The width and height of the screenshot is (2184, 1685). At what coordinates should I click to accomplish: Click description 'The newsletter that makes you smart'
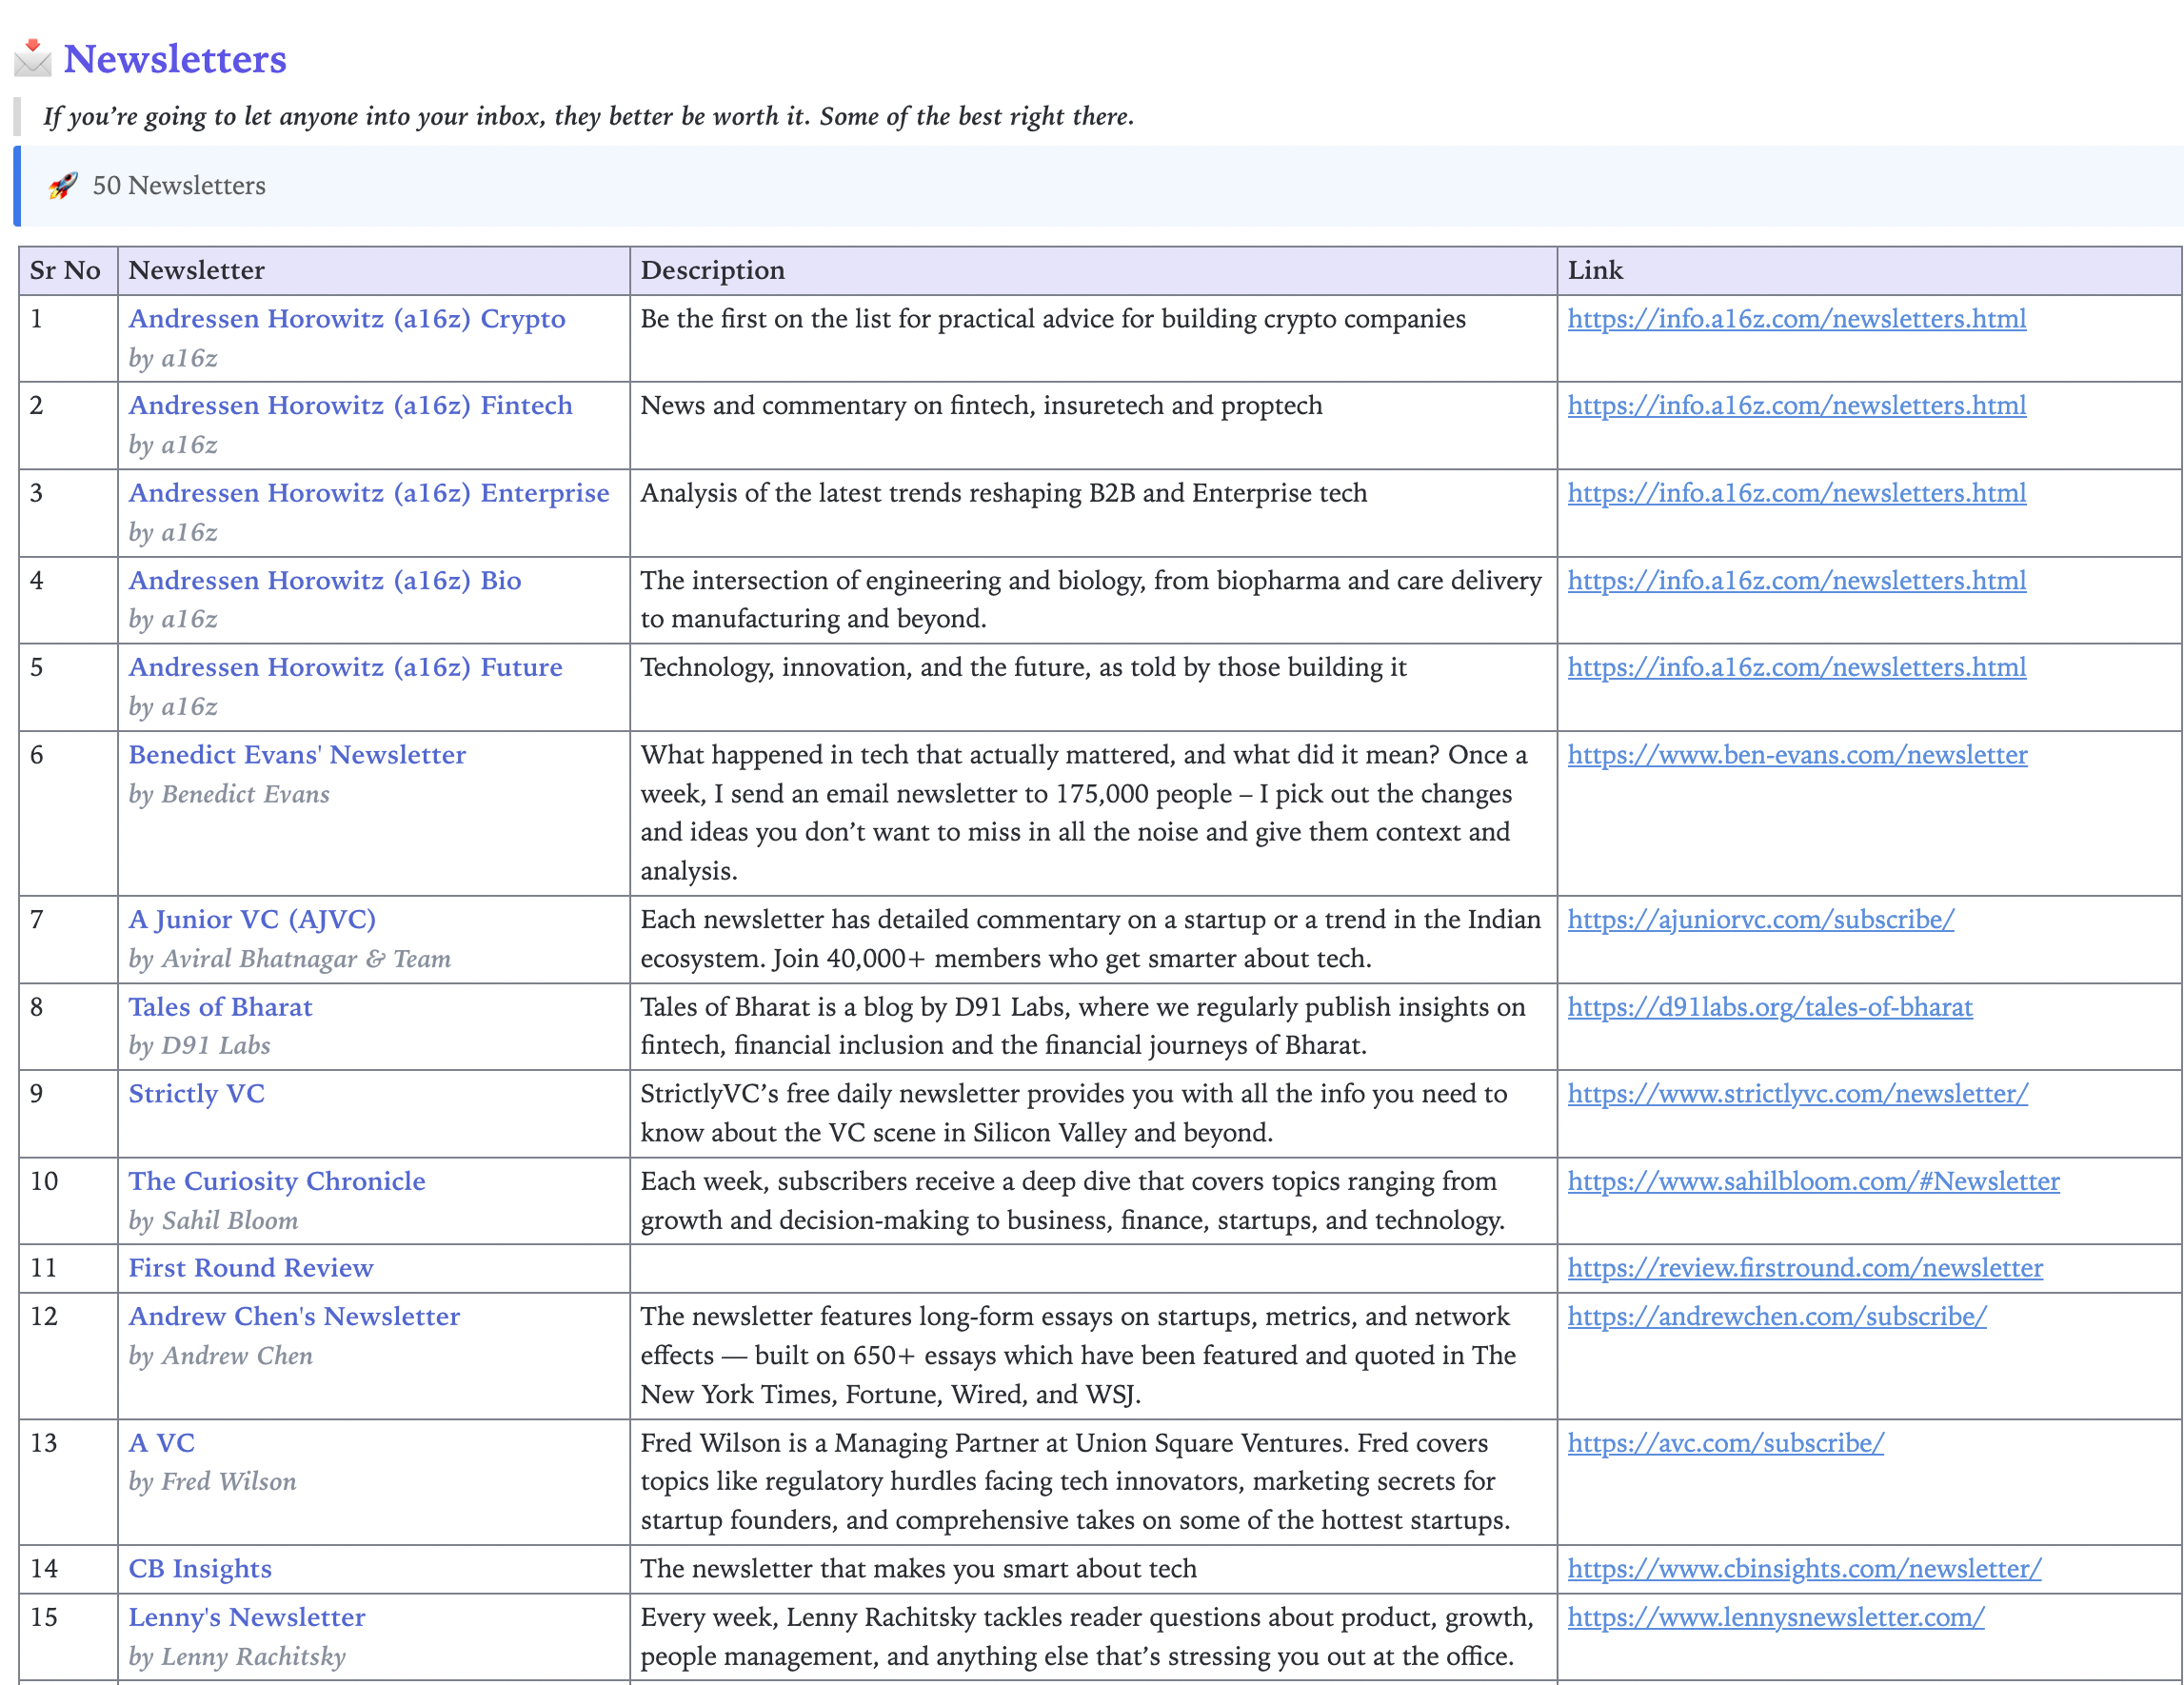point(919,1569)
